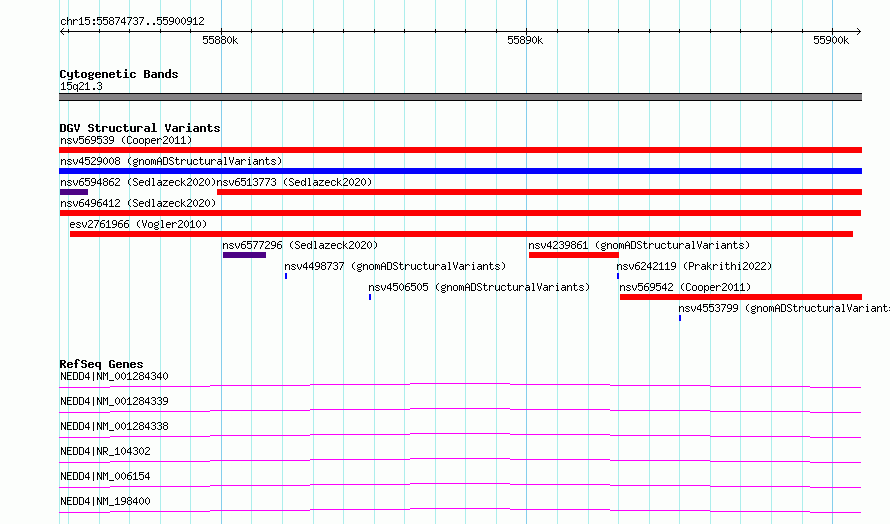Screen dimensions: 890x524
Task: Select the gray 15q21.3 cytogenetic band bar
Action: 460,97
